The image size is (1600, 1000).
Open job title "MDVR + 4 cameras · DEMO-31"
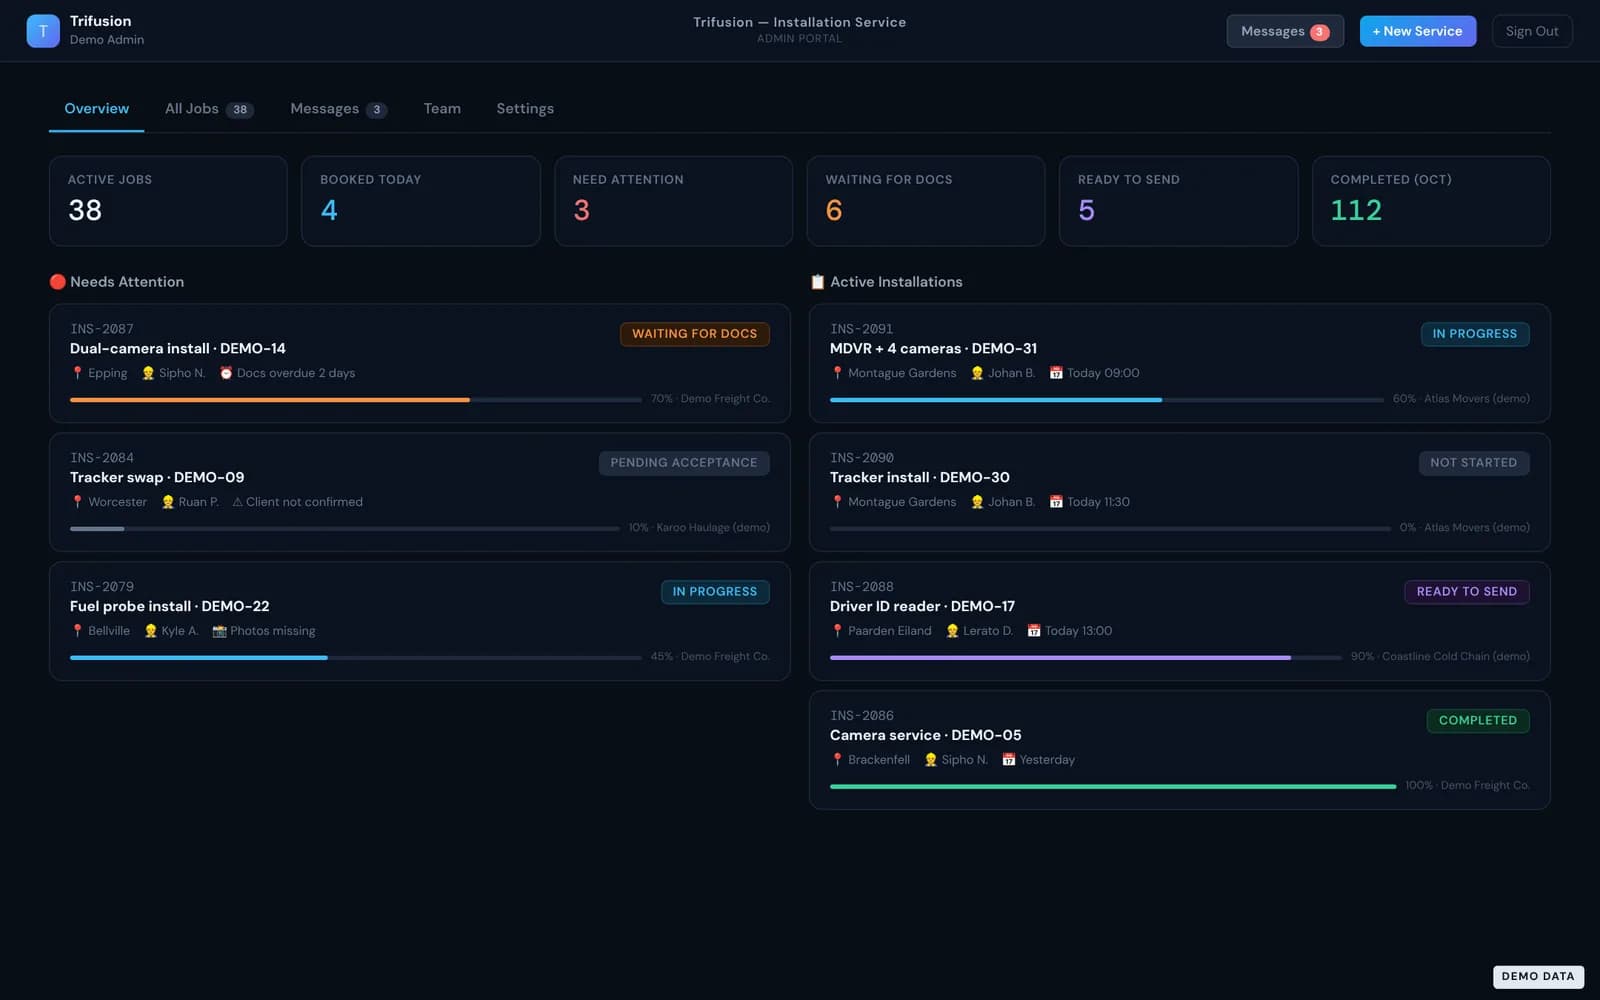point(933,349)
